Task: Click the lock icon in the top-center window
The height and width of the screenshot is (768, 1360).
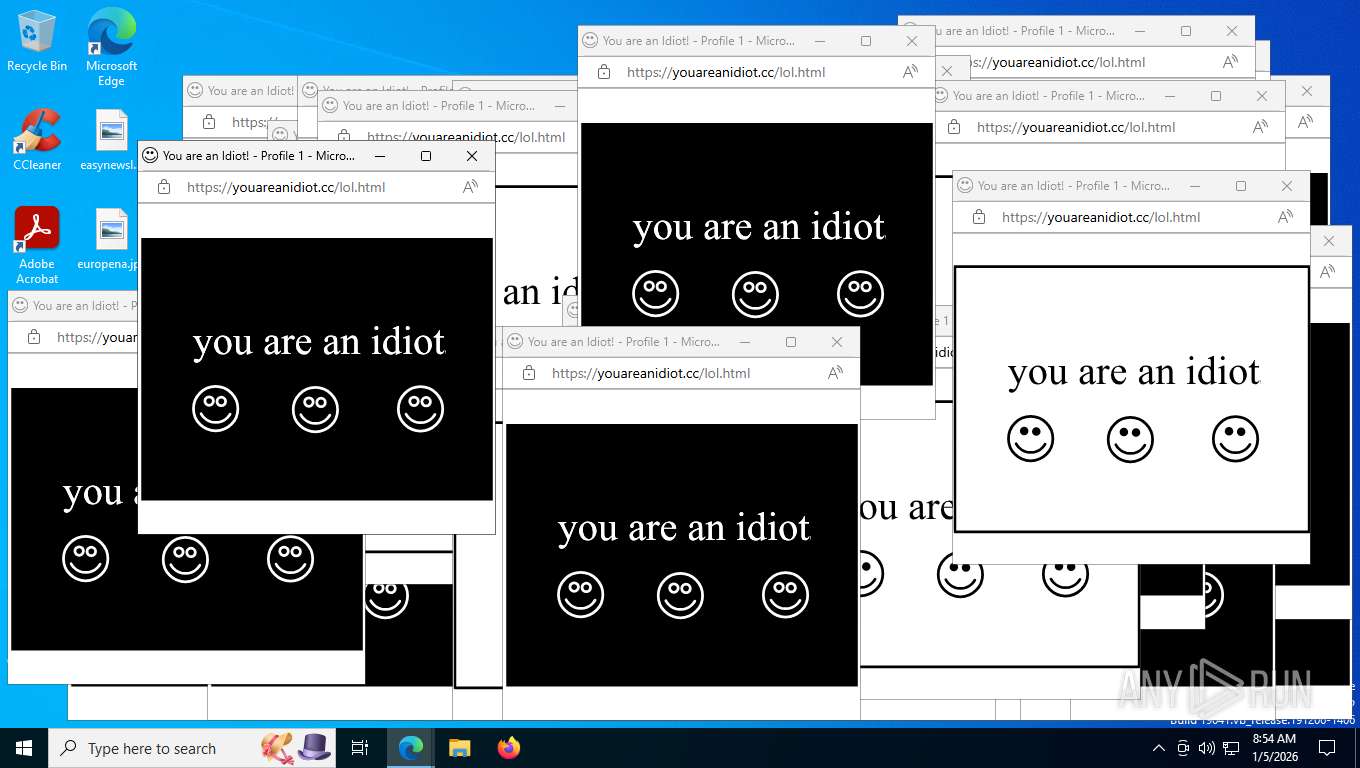Action: pyautogui.click(x=603, y=72)
